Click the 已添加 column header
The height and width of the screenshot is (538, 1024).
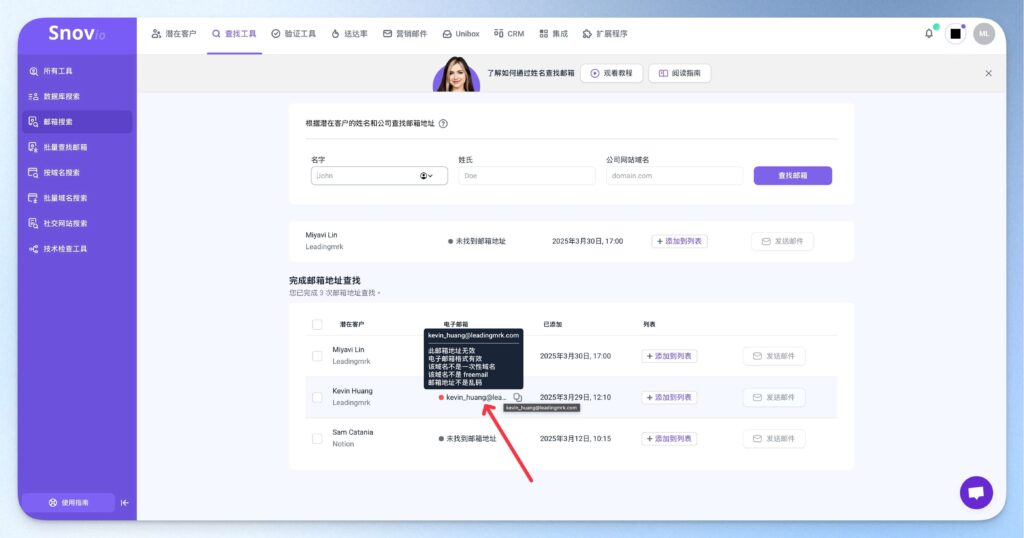tap(552, 324)
